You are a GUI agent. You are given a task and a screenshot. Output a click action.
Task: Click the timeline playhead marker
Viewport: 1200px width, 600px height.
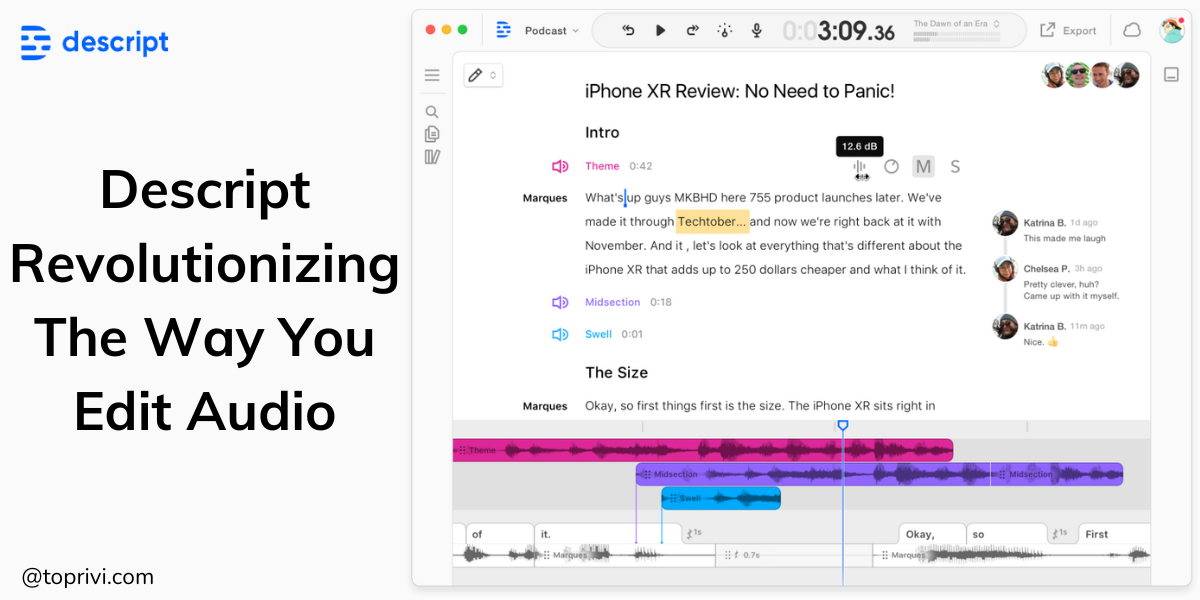click(x=843, y=426)
